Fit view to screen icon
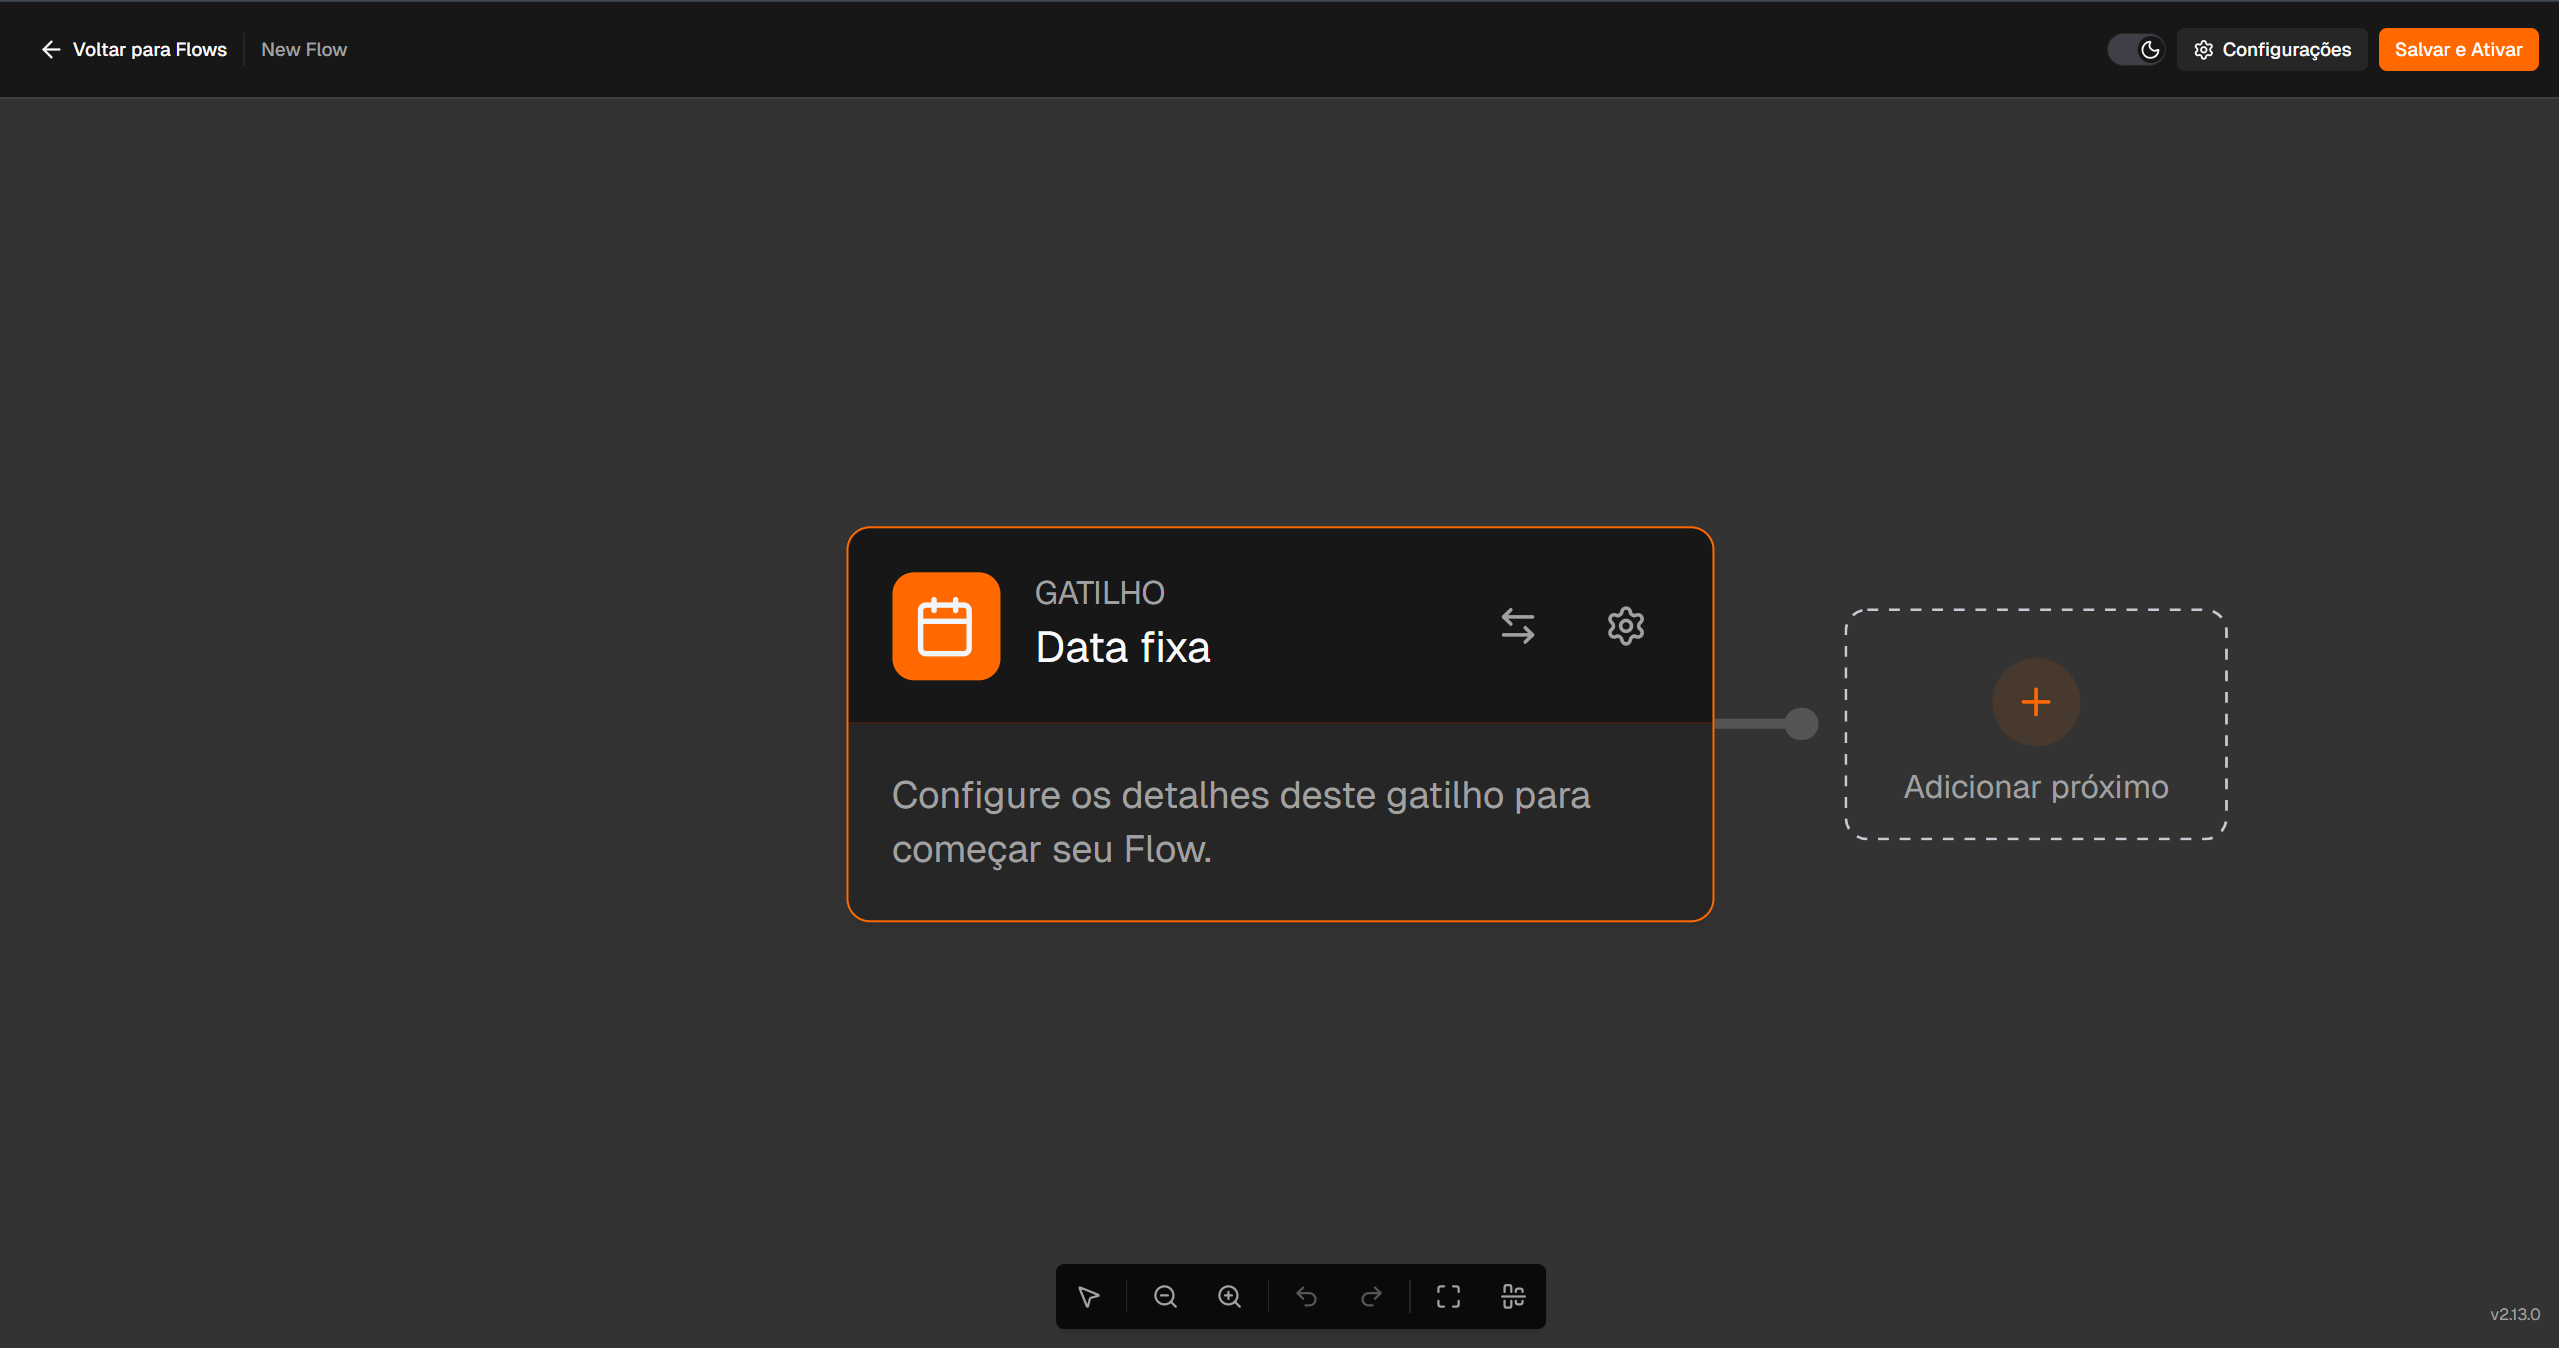Image resolution: width=2559 pixels, height=1348 pixels. 1449,1296
